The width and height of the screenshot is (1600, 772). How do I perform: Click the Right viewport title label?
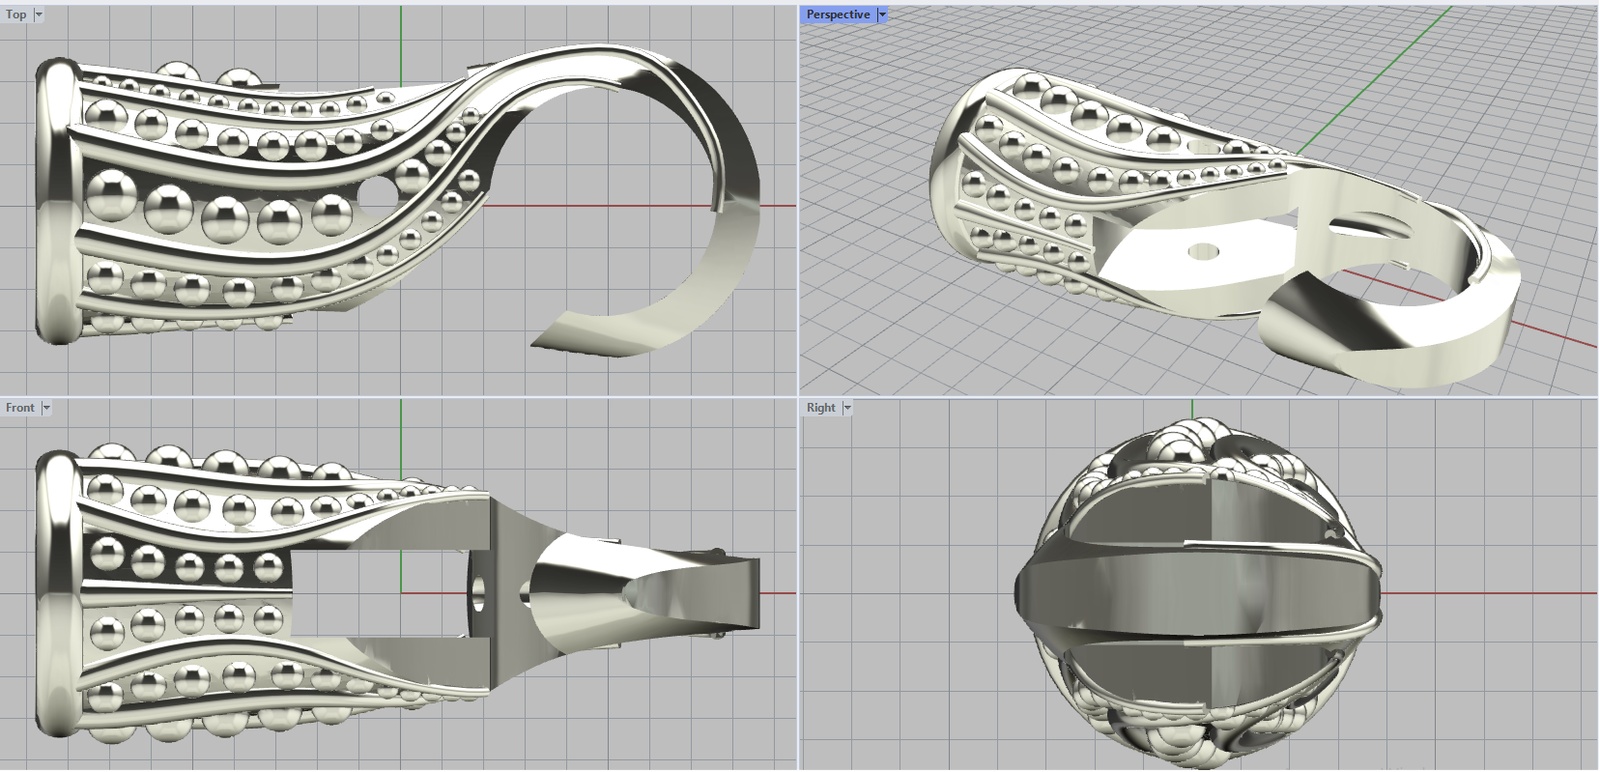tap(820, 407)
